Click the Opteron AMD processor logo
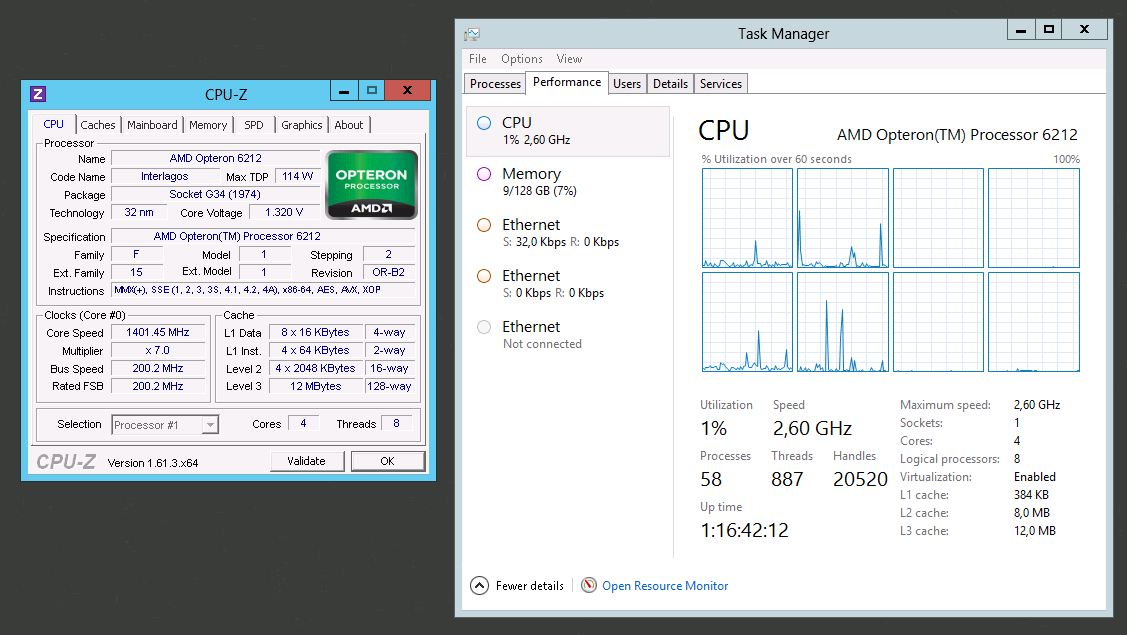This screenshot has height=635, width=1127. 372,185
